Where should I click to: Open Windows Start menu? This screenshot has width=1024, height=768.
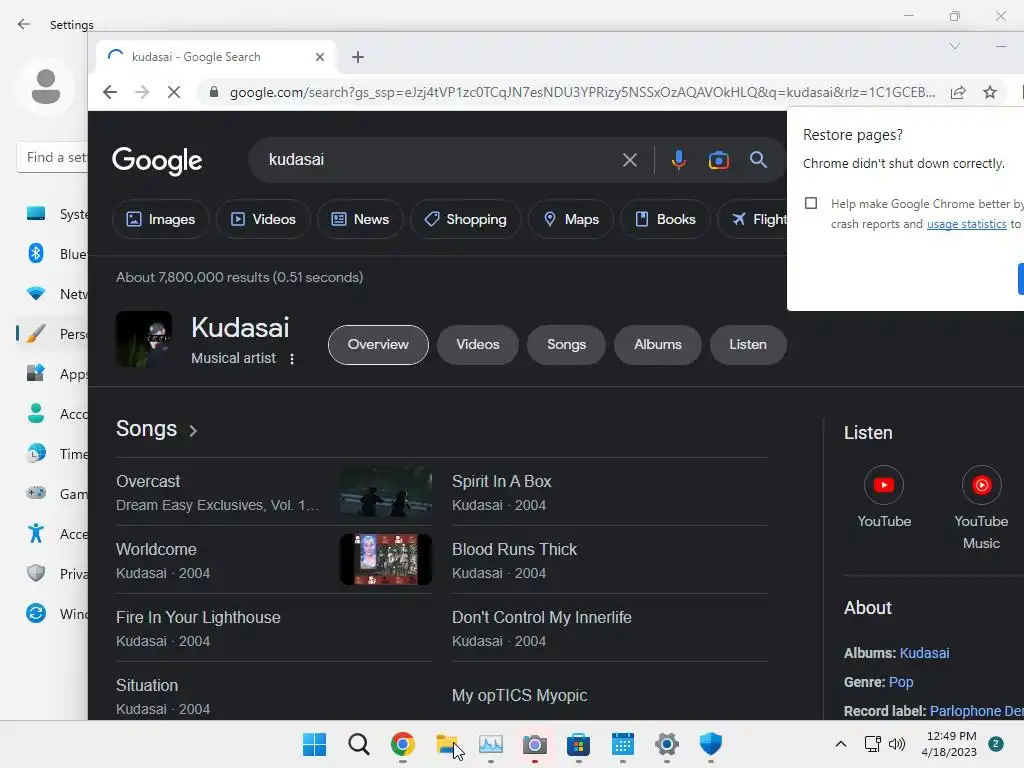[314, 744]
